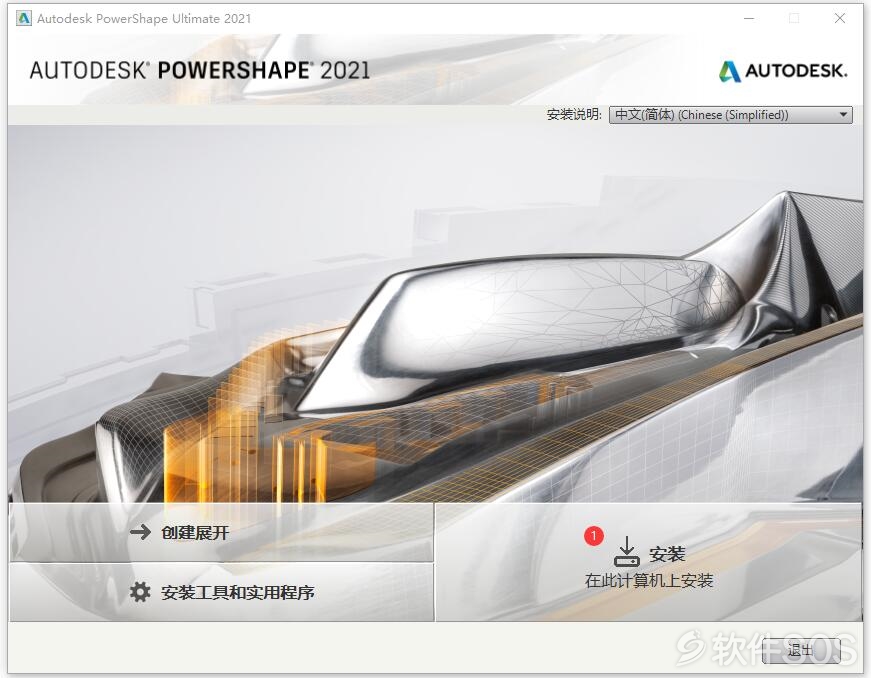The height and width of the screenshot is (678, 871).
Task: Click the 退出 (Exit) button
Action: [x=800, y=650]
